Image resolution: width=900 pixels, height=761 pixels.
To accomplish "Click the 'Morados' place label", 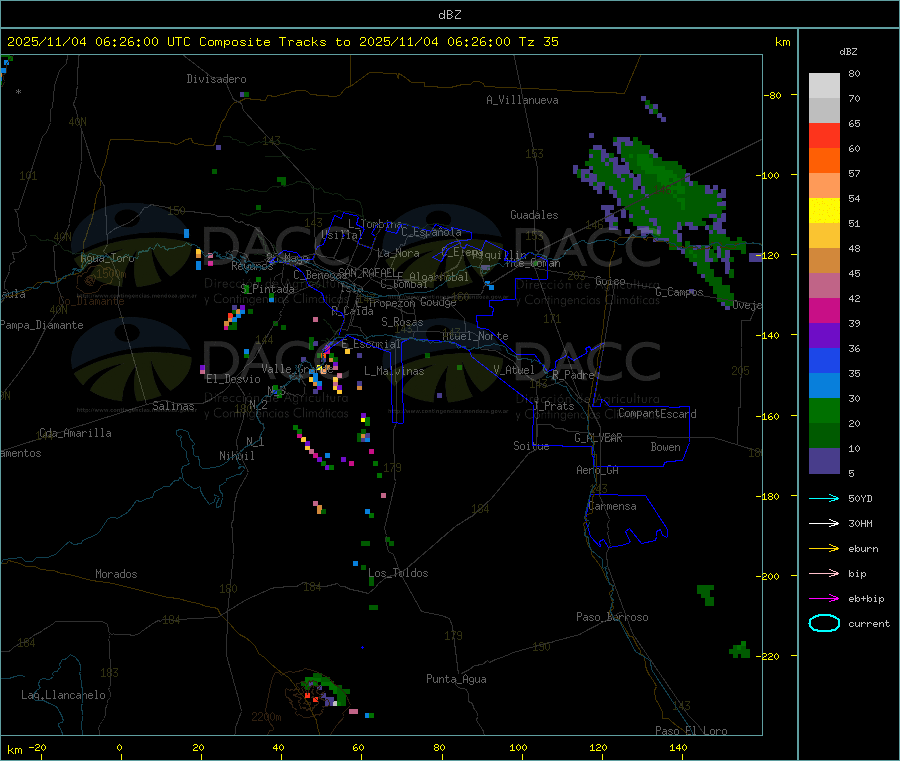I will coord(116,574).
